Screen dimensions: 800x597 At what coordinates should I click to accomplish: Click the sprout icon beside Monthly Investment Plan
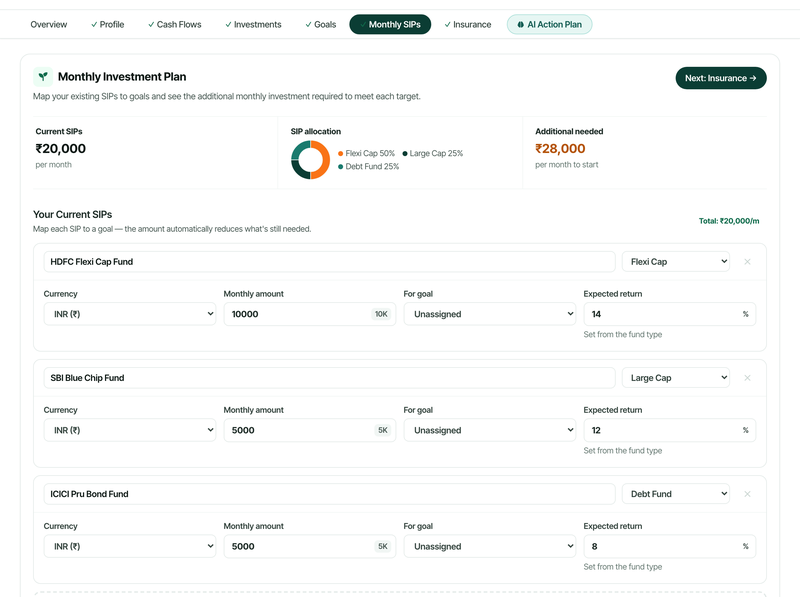point(43,77)
